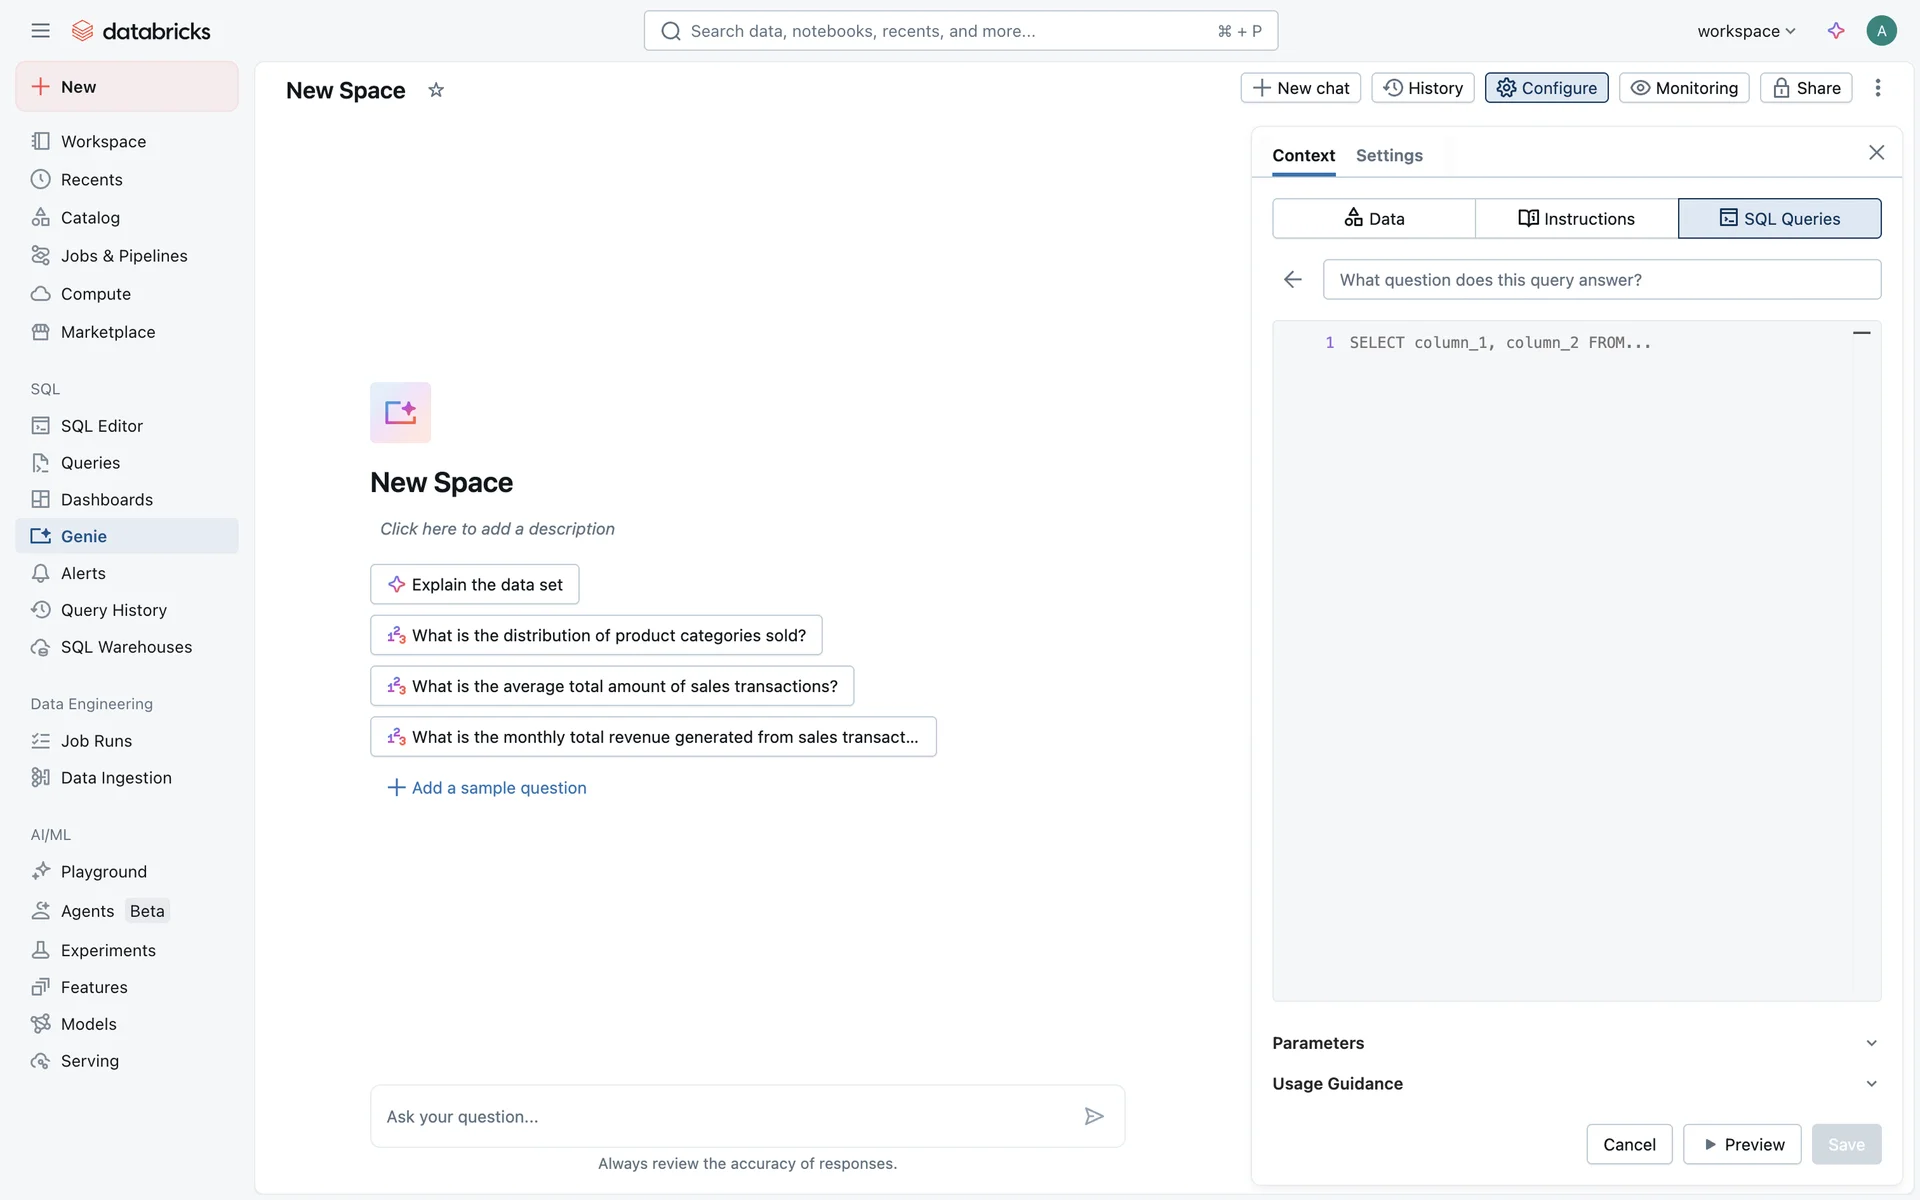Expand the Parameters section
This screenshot has height=1200, width=1920.
pyautogui.click(x=1576, y=1043)
